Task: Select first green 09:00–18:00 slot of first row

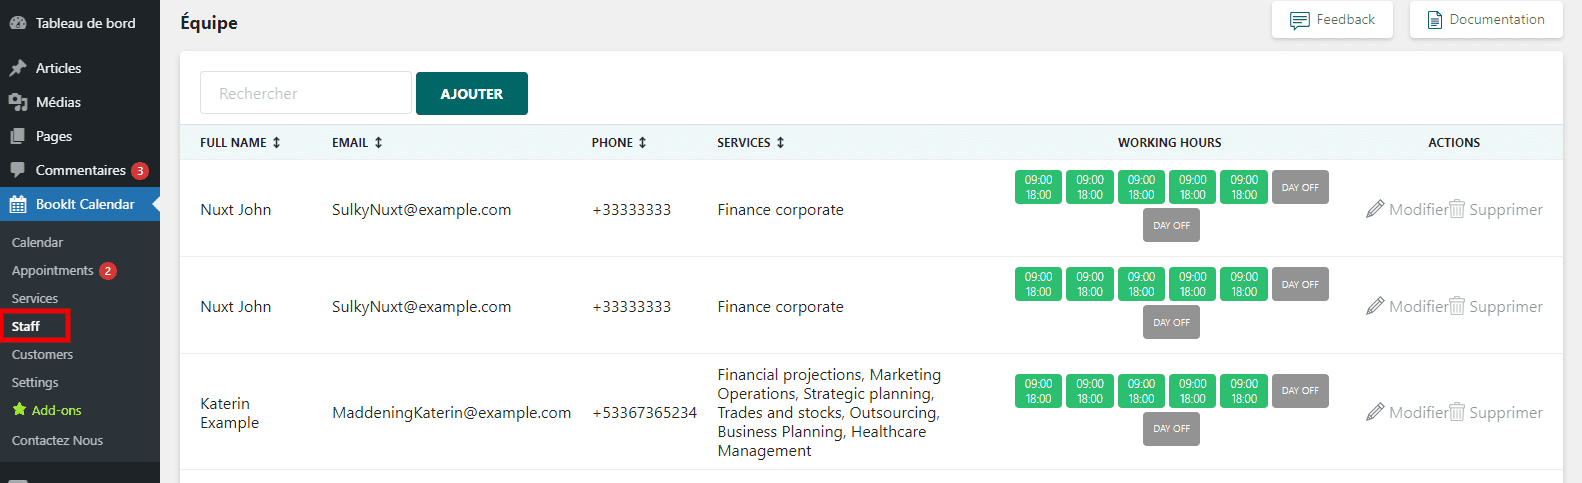Action: pyautogui.click(x=1038, y=187)
